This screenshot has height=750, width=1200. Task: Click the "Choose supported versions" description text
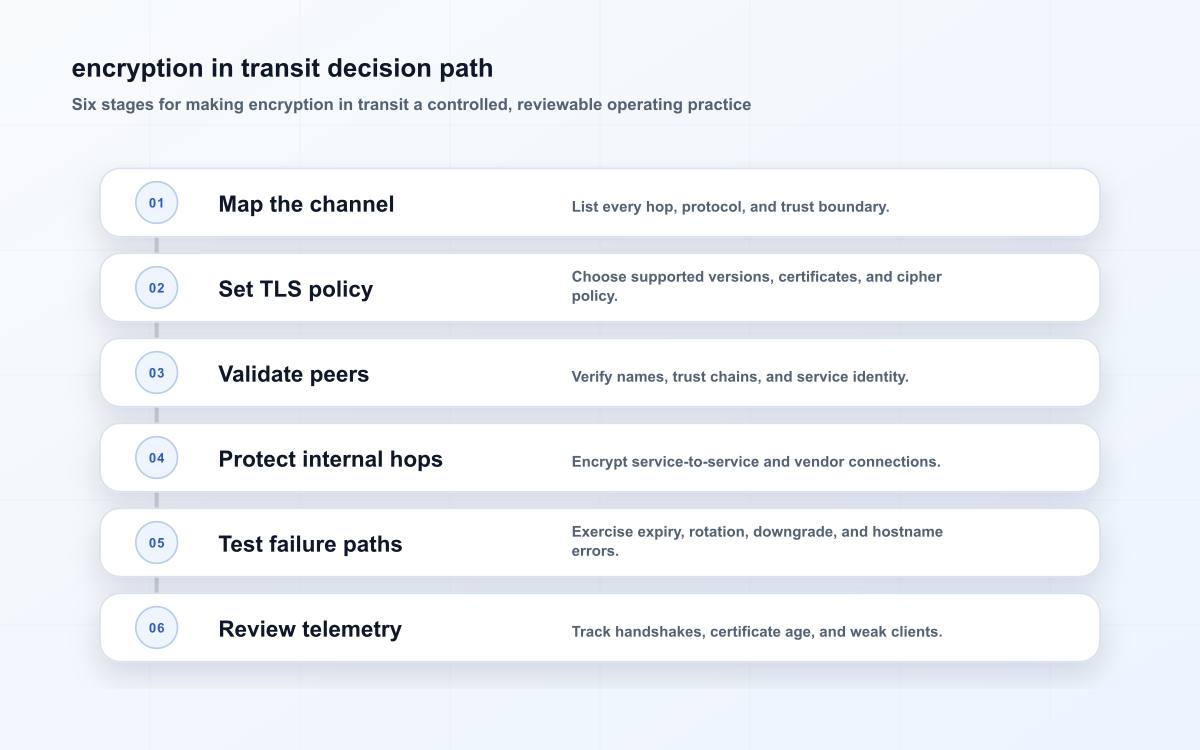(x=757, y=286)
